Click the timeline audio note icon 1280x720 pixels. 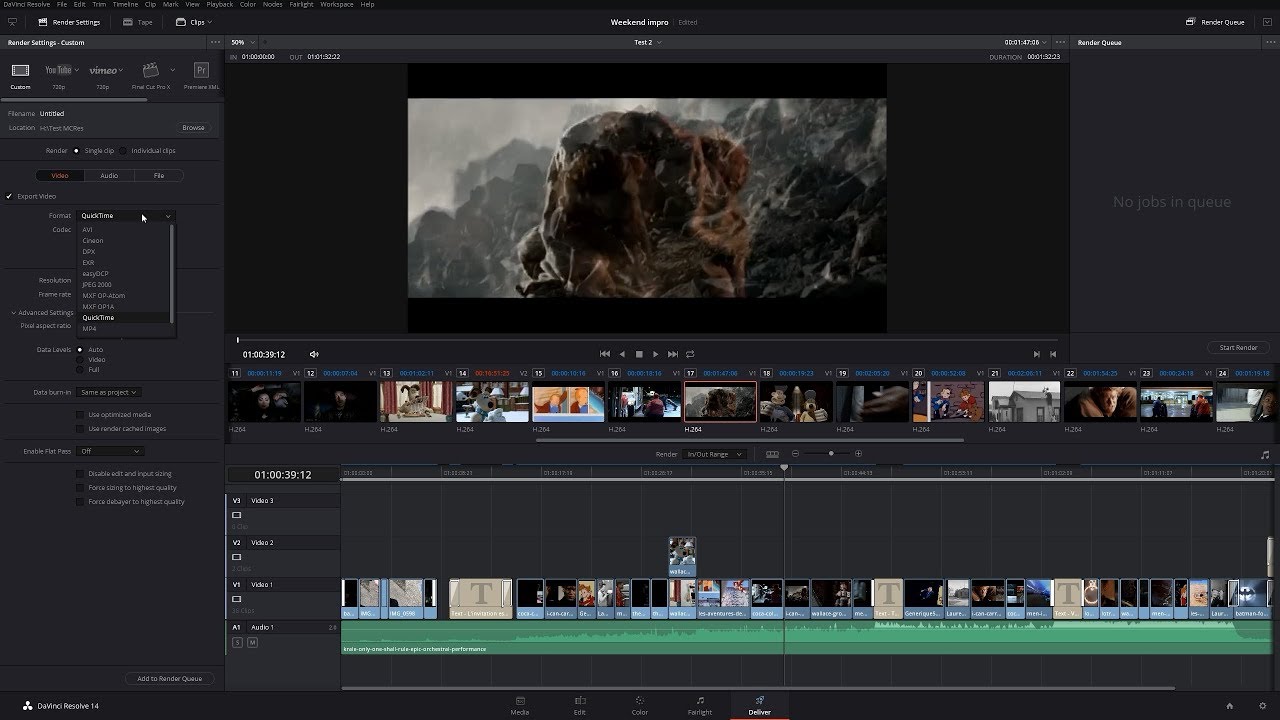coord(1265,455)
